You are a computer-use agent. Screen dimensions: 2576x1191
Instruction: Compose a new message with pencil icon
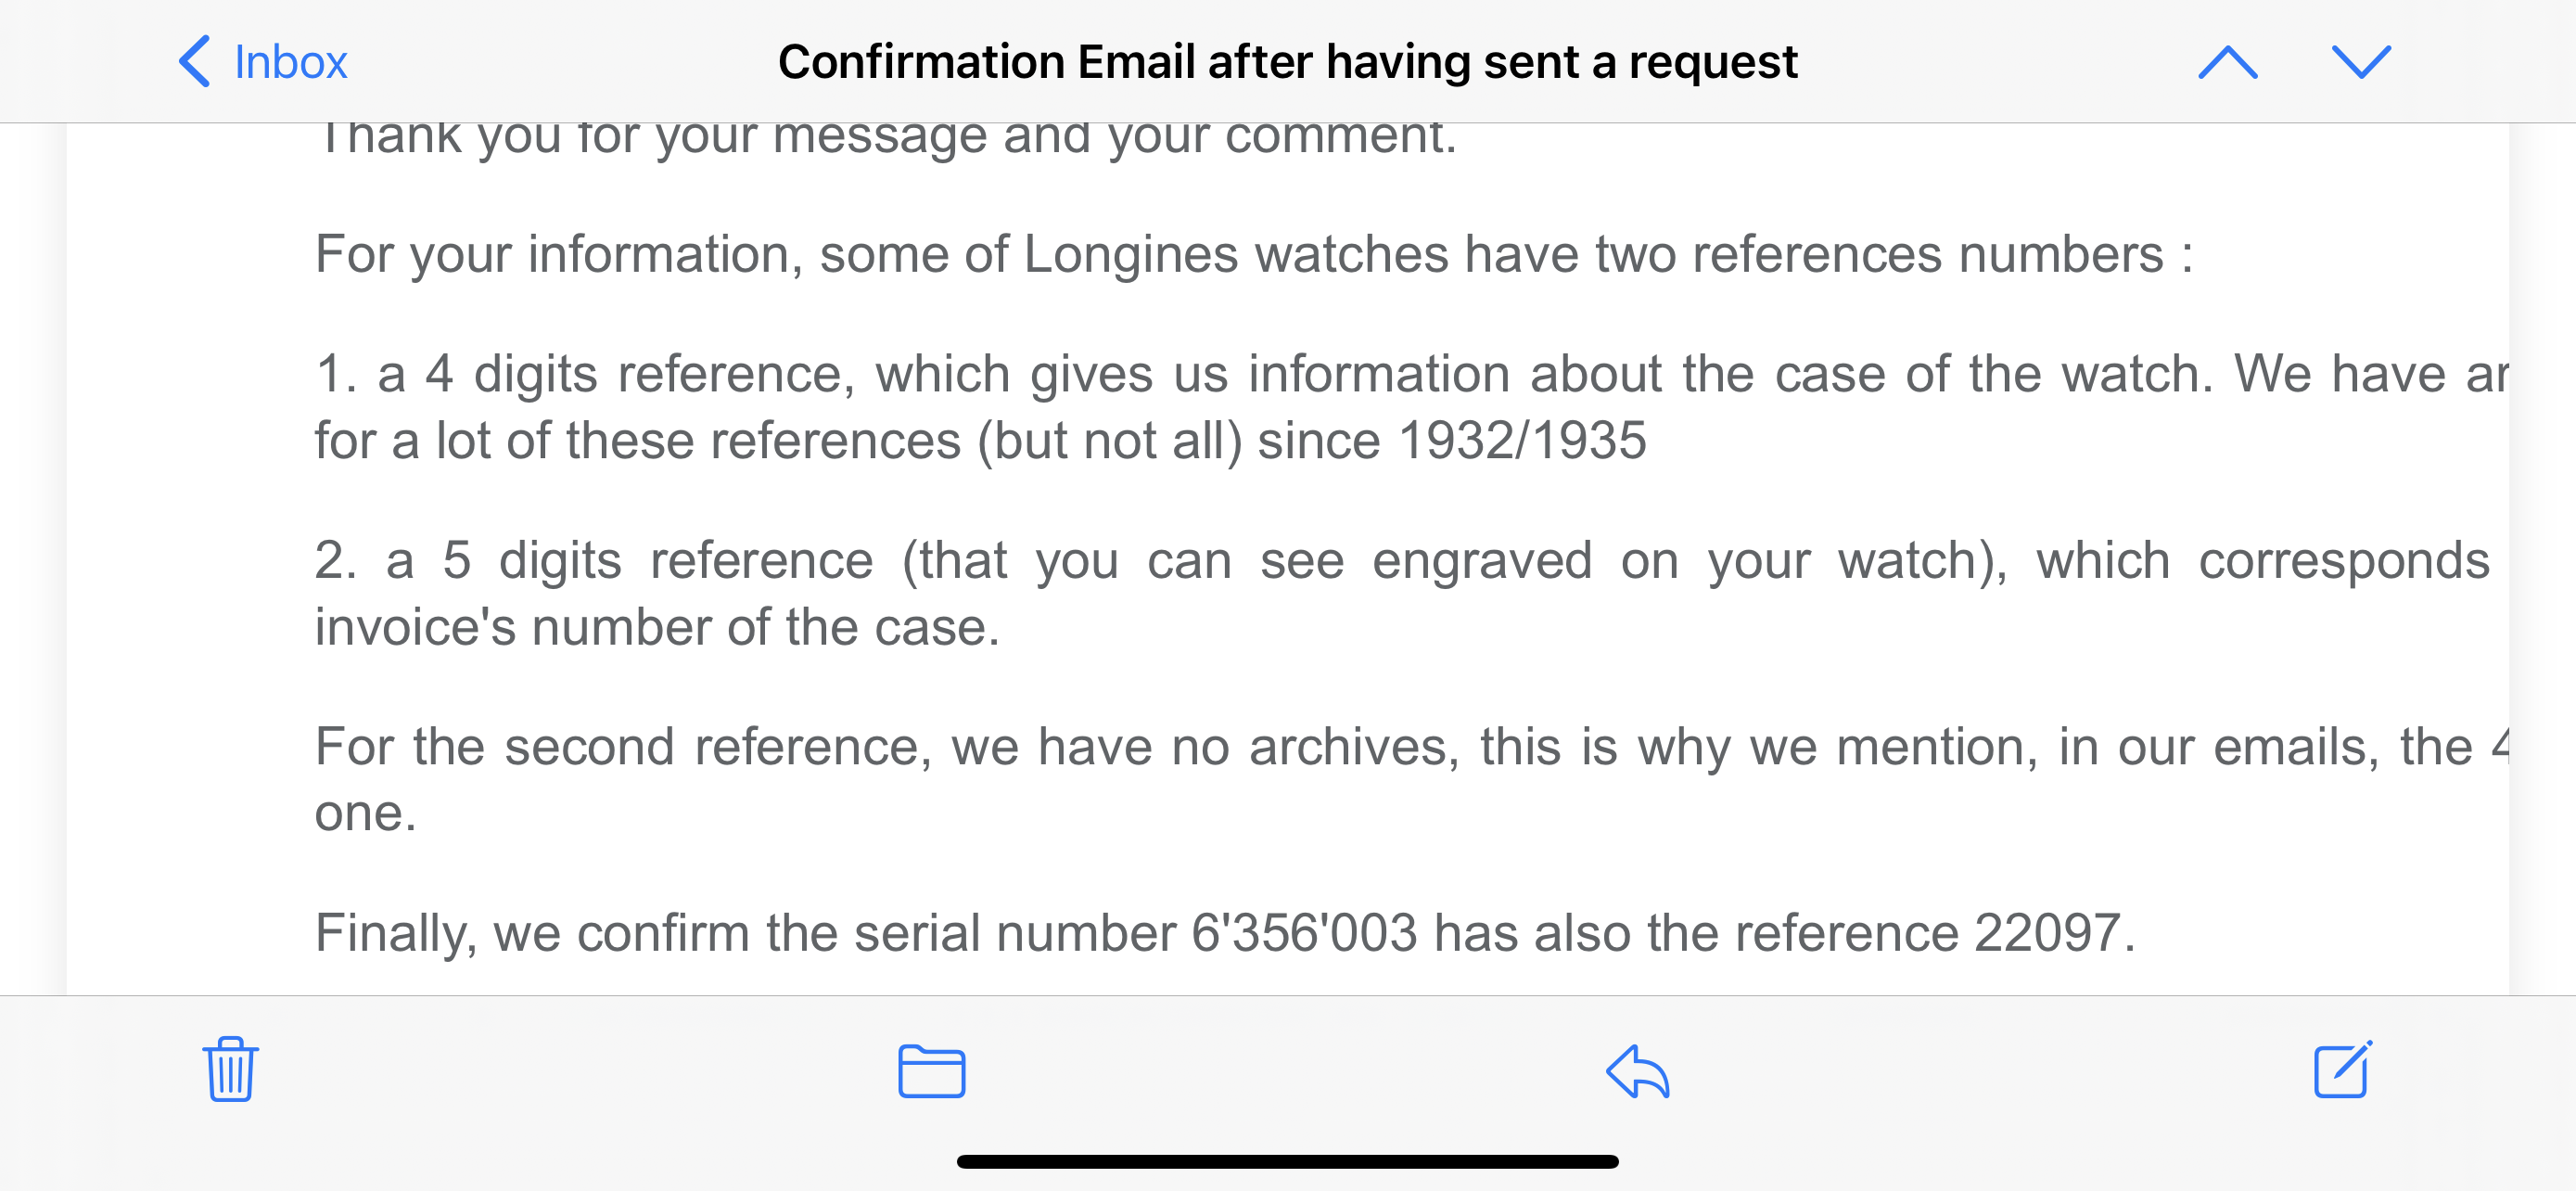(2343, 1069)
